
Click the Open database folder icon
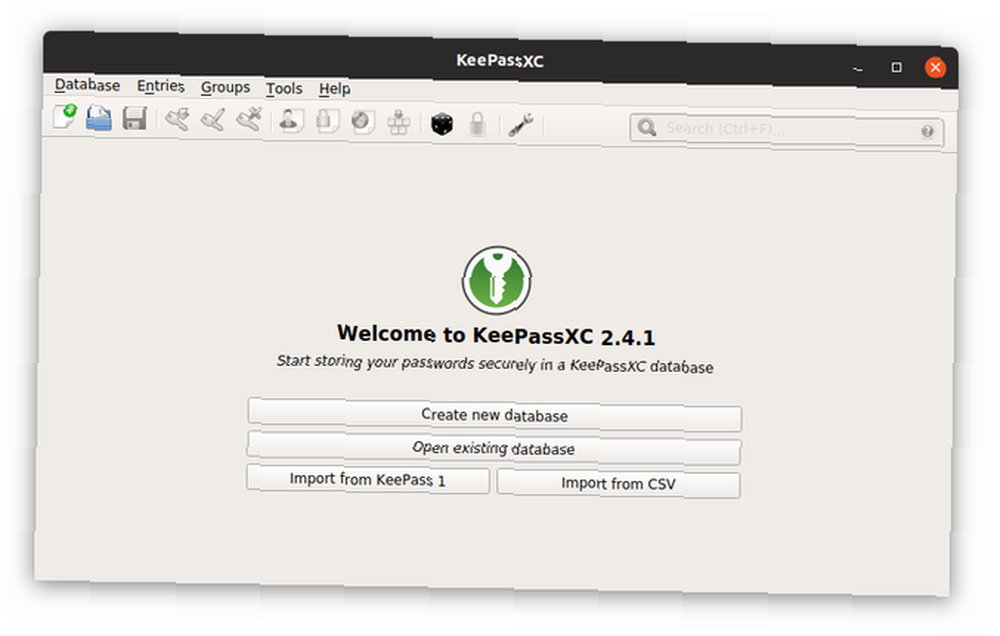99,119
